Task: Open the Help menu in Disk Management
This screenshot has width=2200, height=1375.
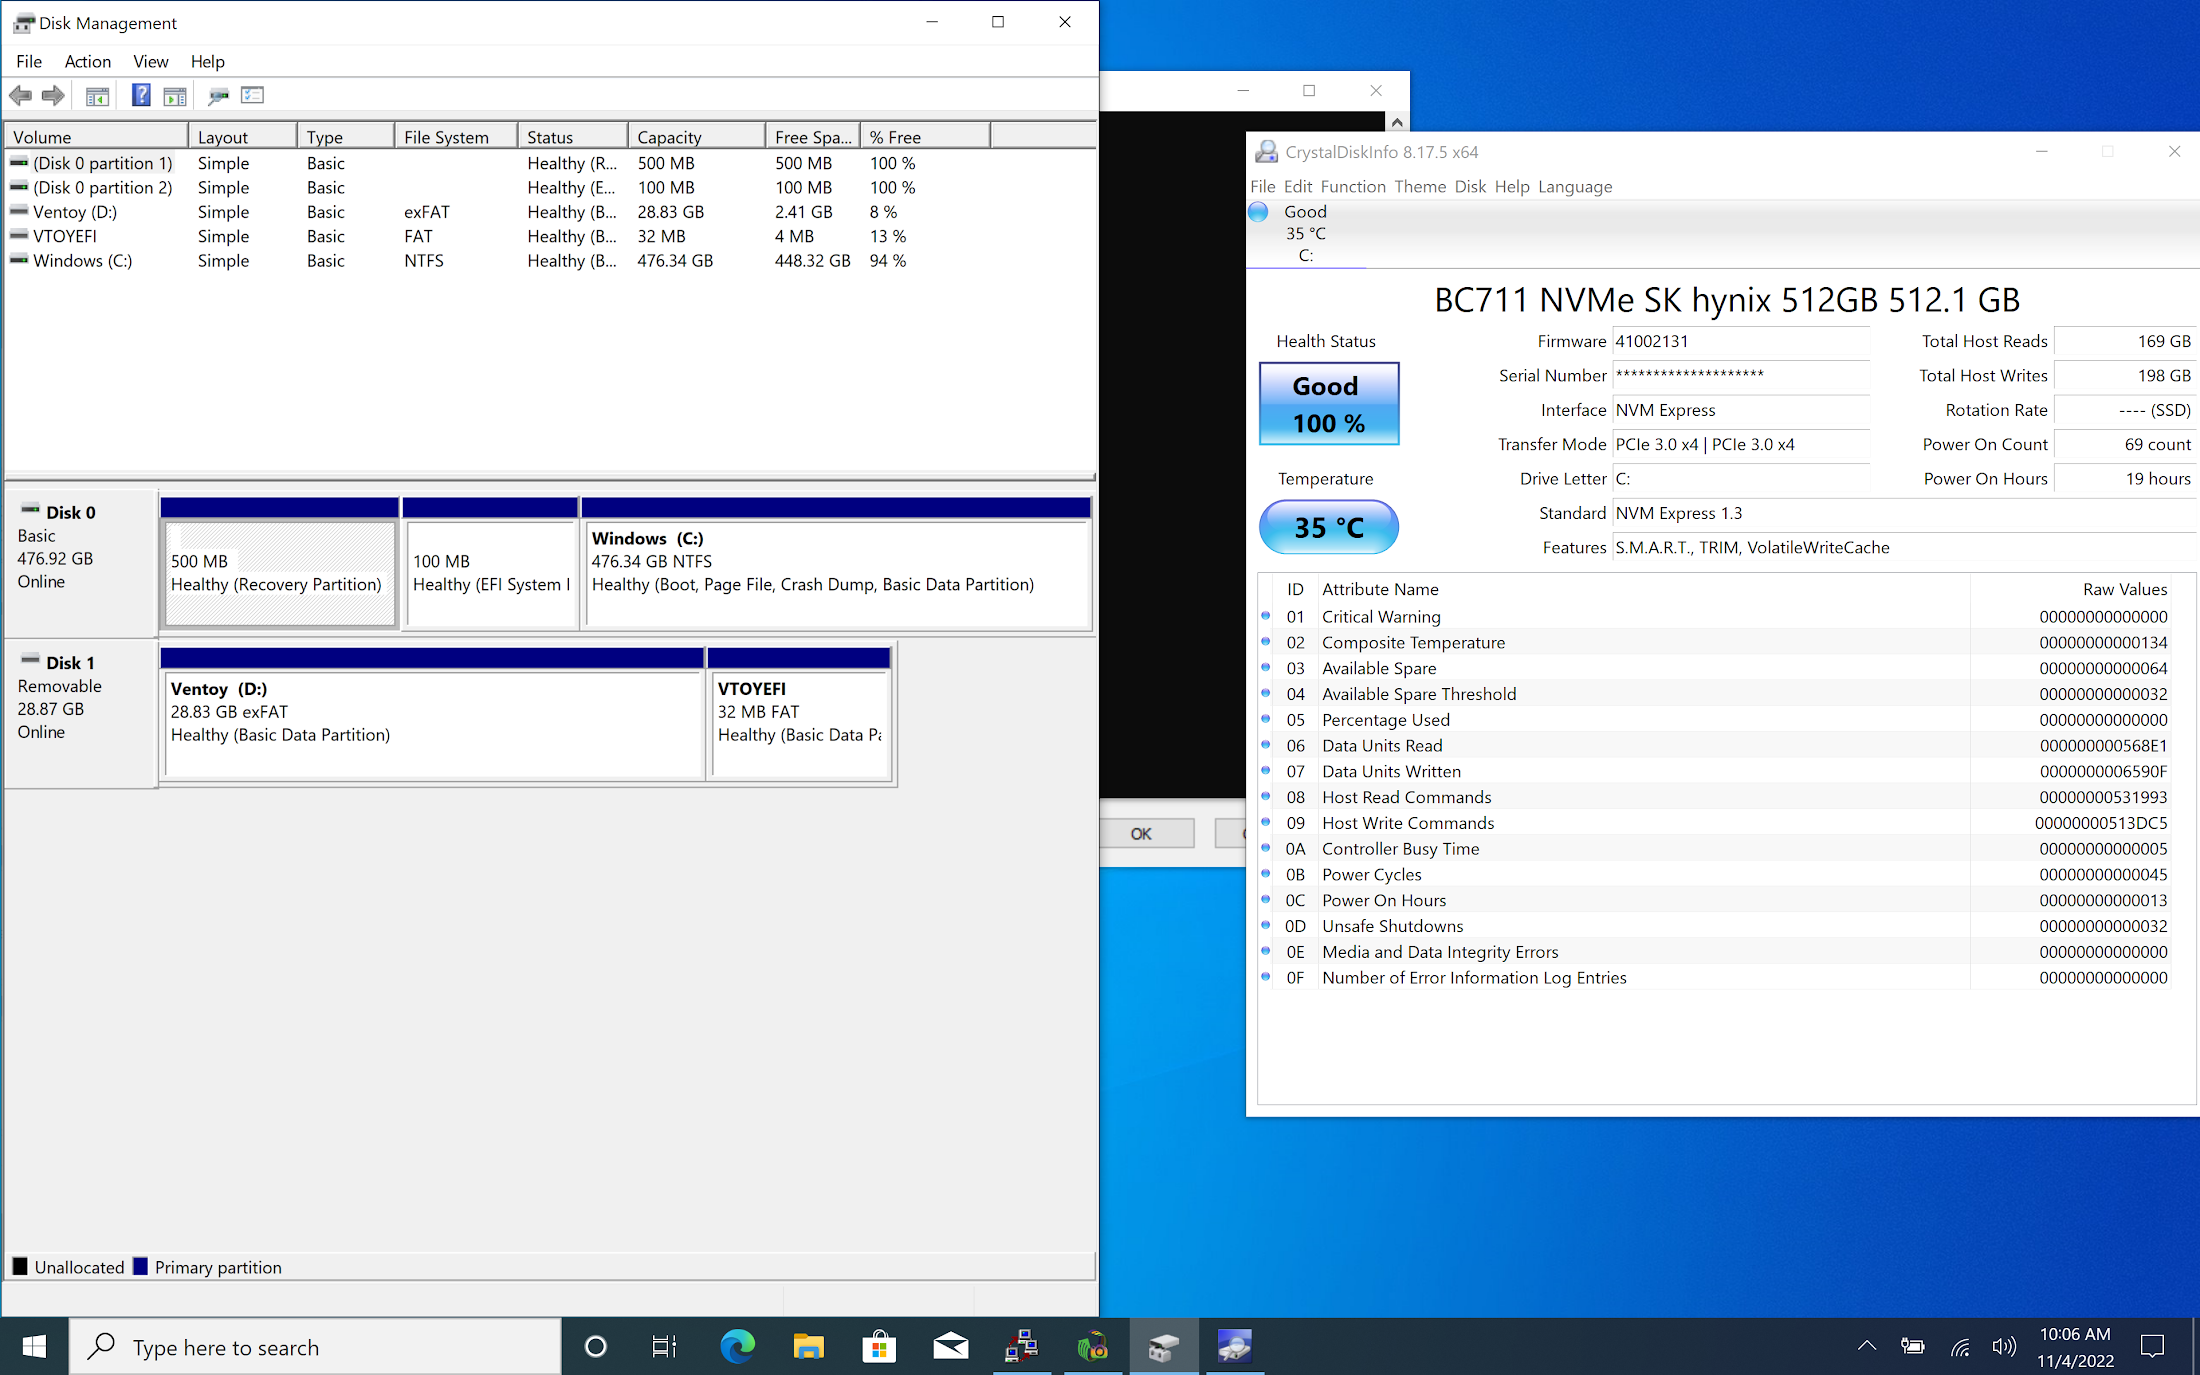Action: [x=208, y=62]
